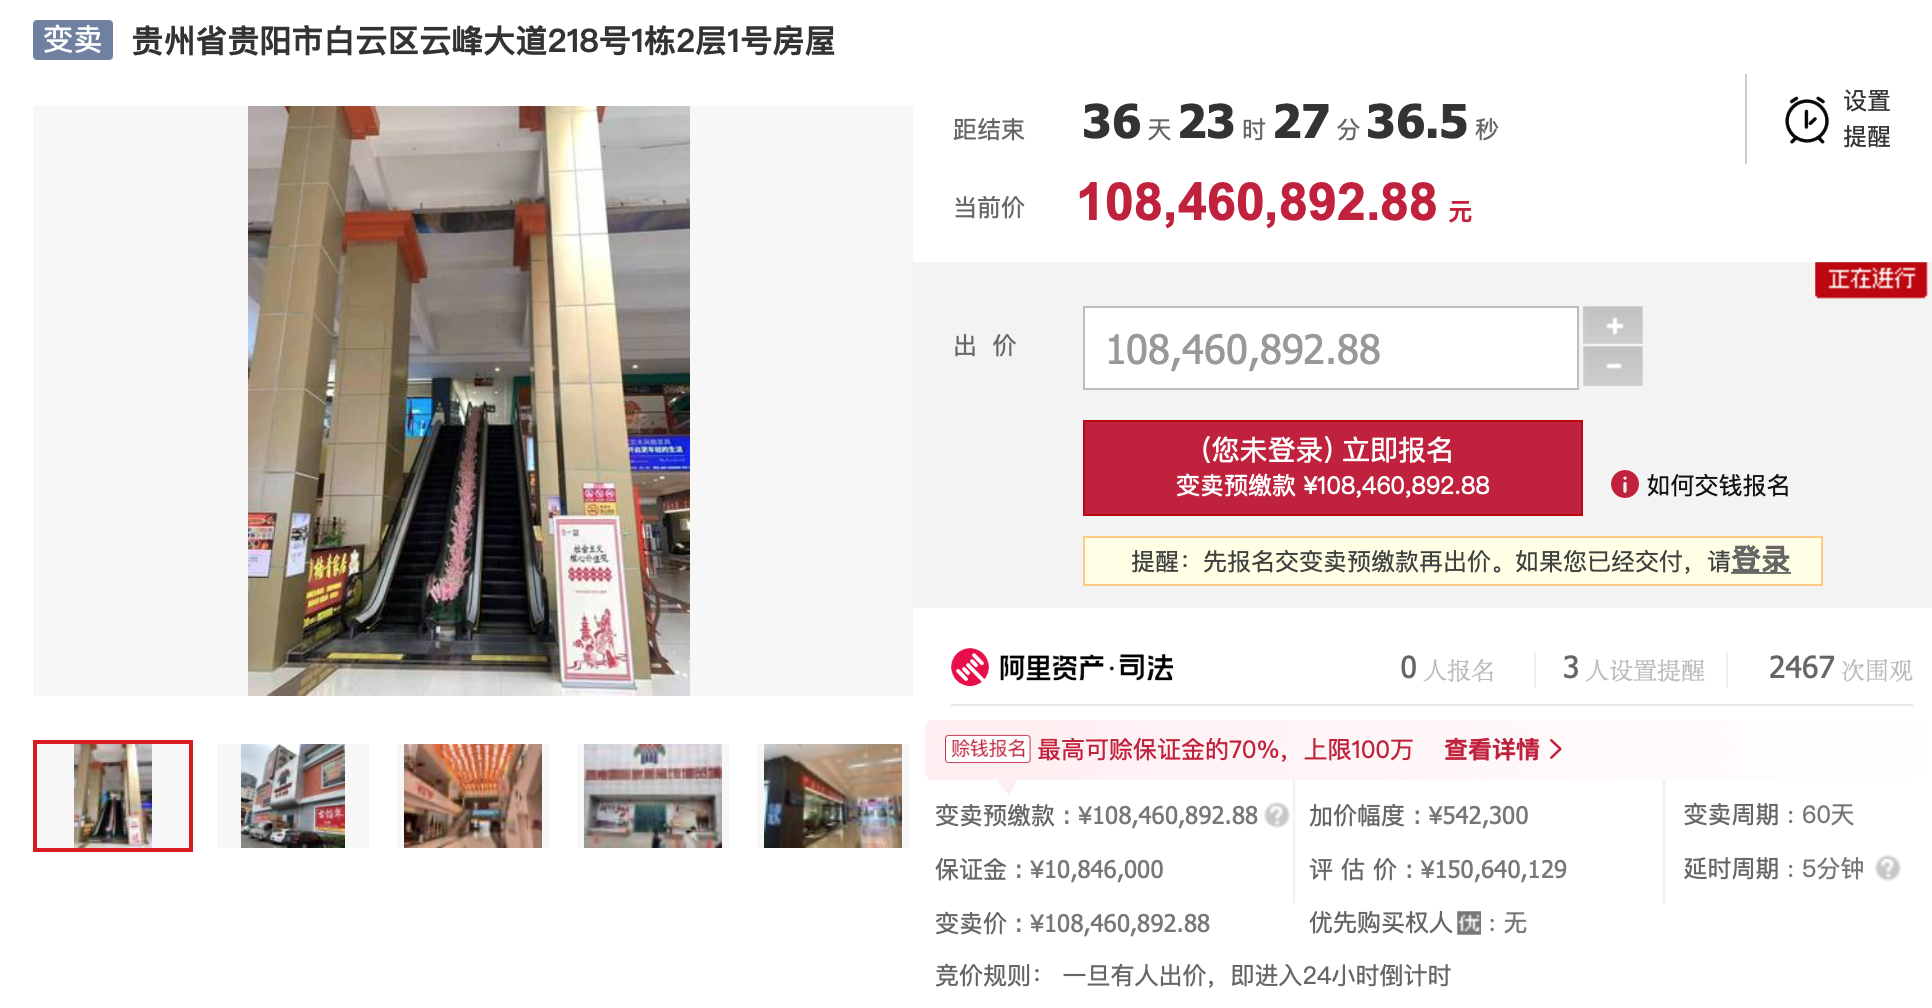
Task: Select the first escalator thumbnail
Action: point(113,796)
